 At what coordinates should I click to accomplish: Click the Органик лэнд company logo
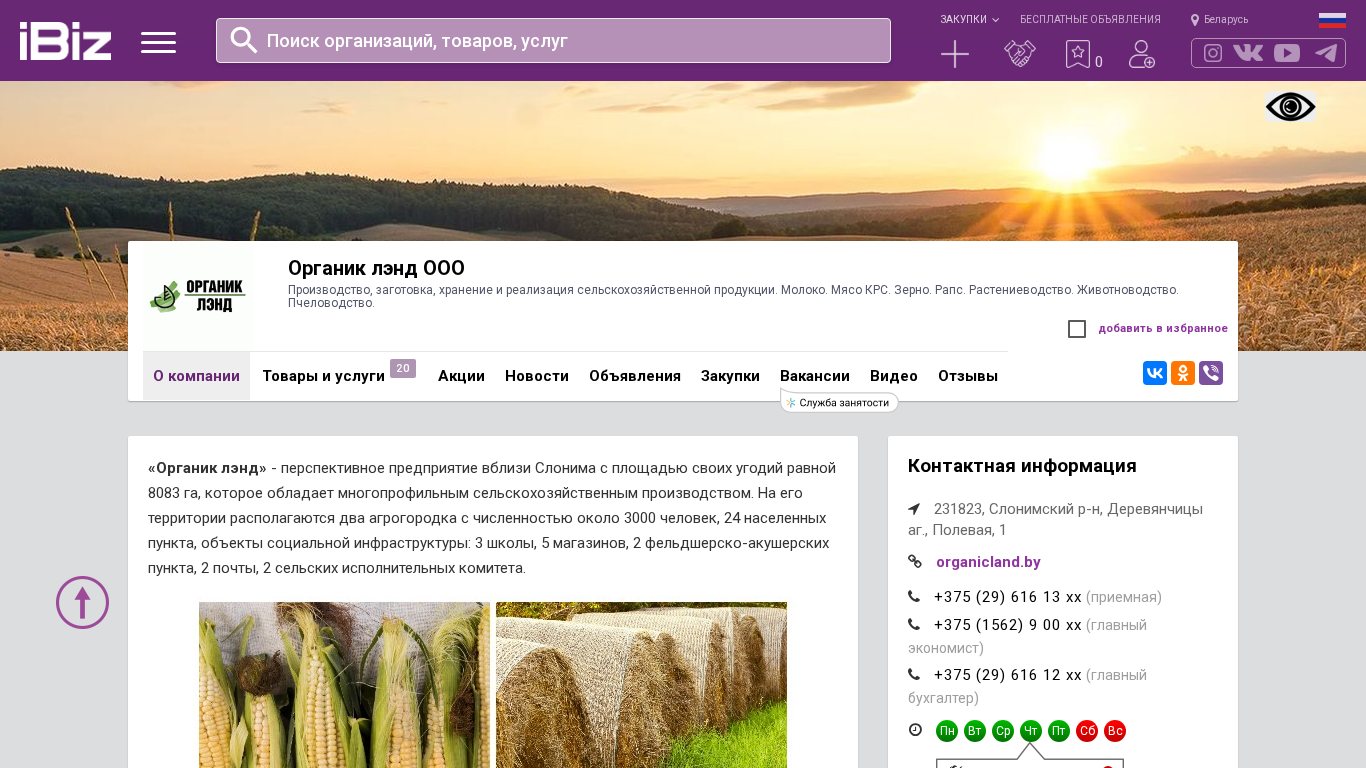198,296
